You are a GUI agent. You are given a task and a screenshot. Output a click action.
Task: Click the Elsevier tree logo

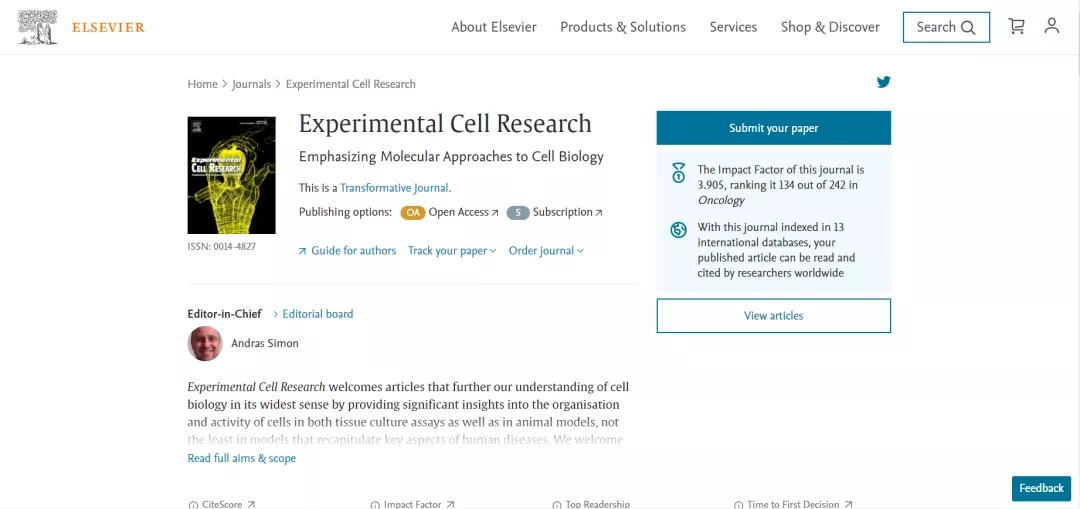(38, 27)
